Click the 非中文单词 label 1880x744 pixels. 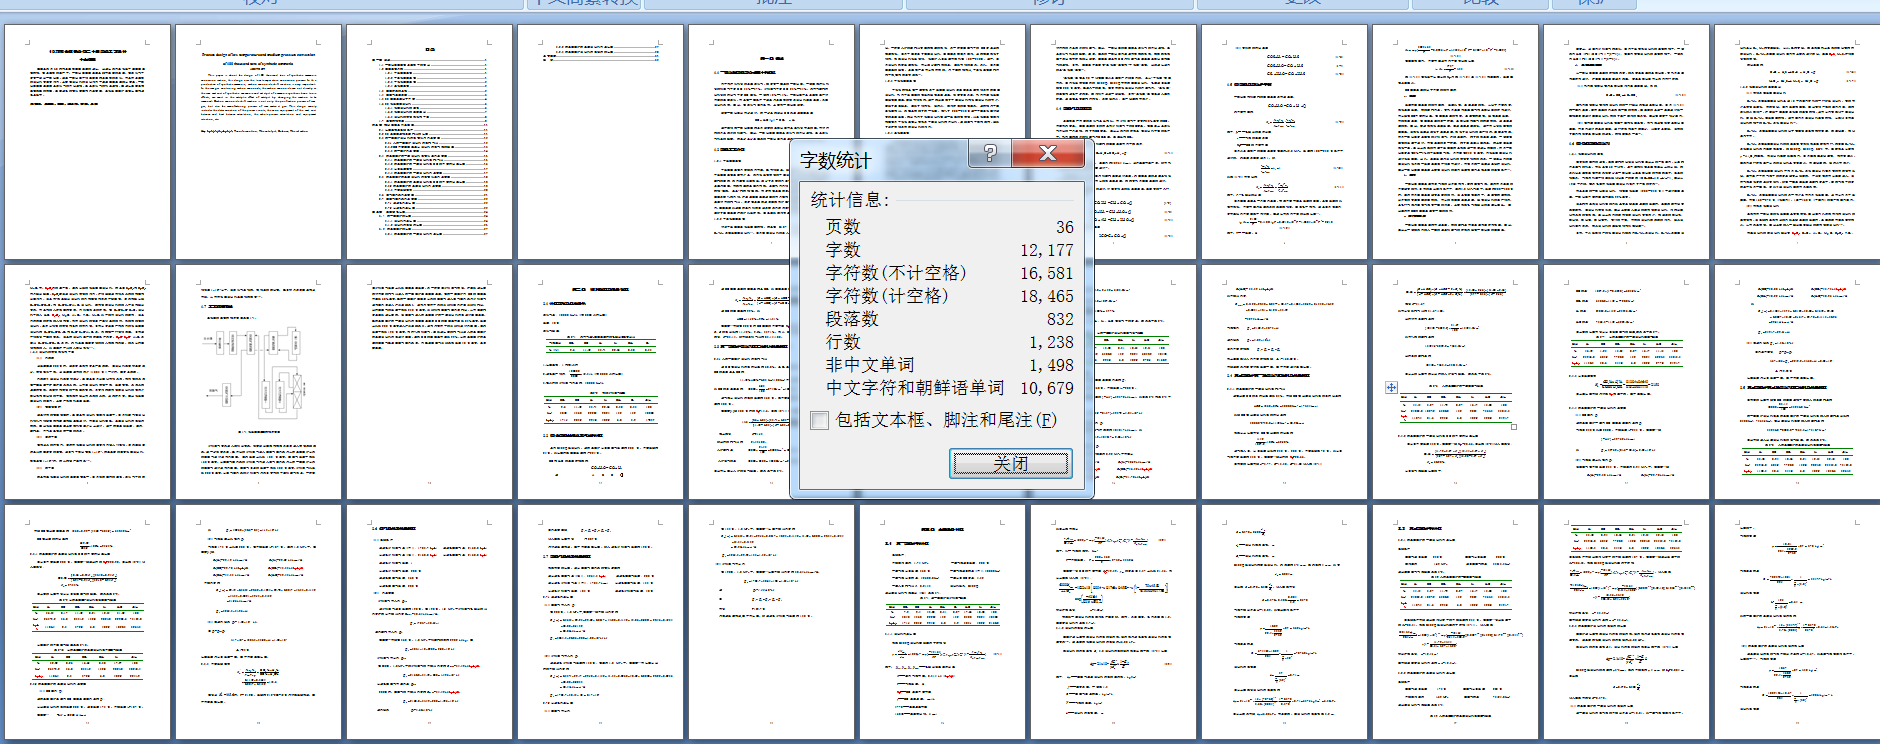(870, 365)
